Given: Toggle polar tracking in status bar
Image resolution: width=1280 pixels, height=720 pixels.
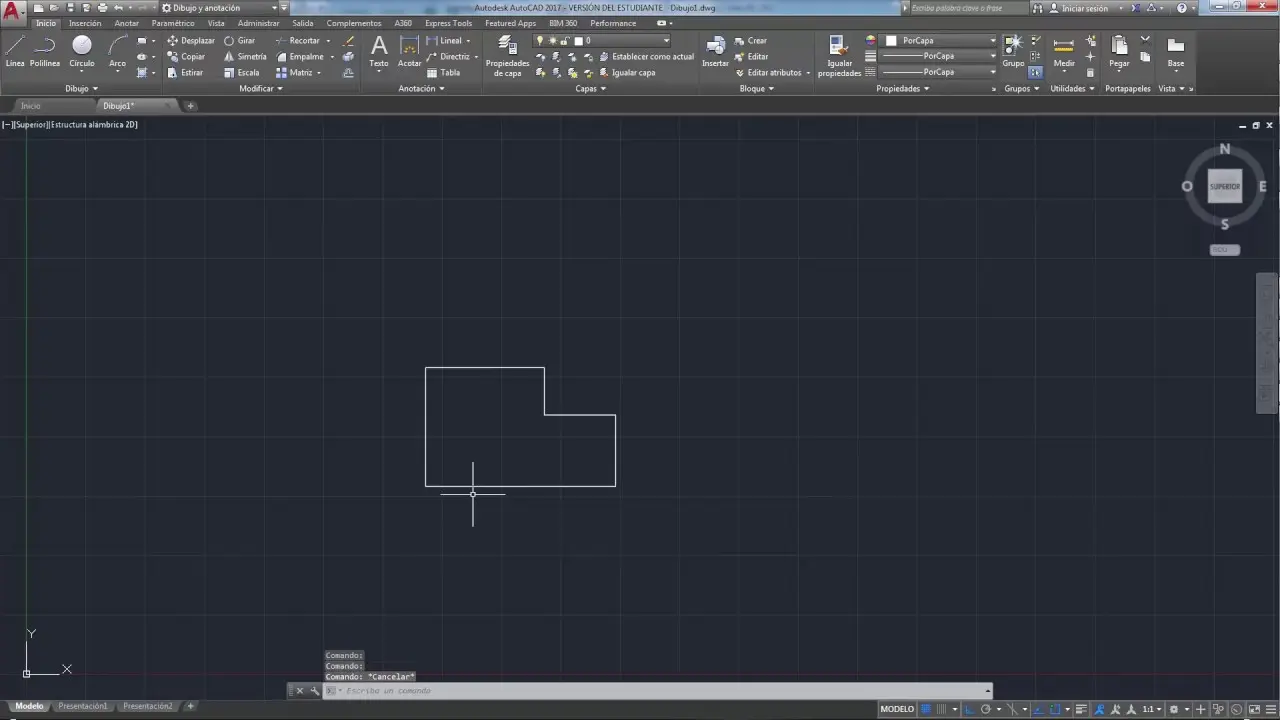Looking at the screenshot, I should (x=986, y=709).
